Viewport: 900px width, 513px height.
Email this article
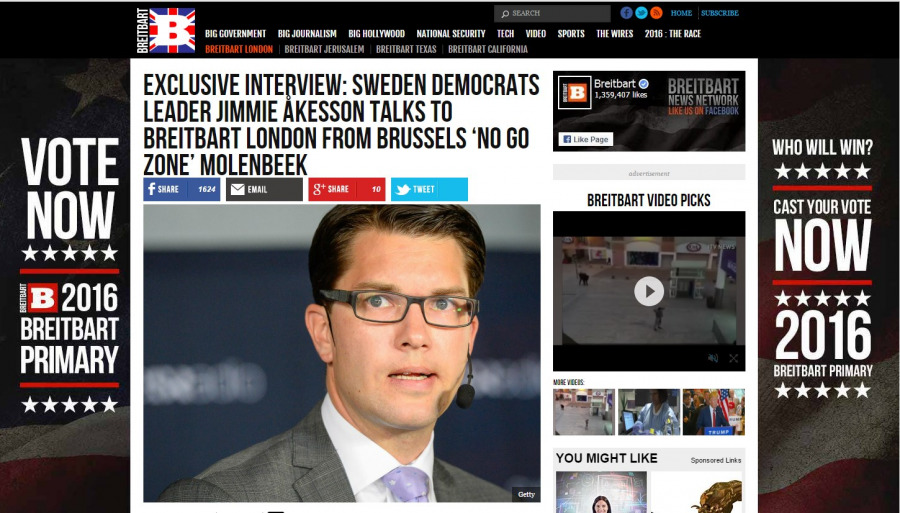[264, 189]
